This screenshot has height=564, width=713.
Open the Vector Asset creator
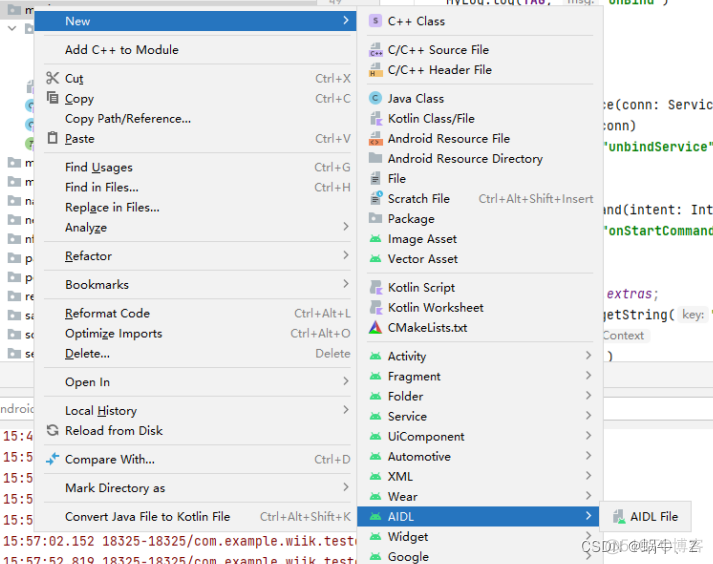click(x=422, y=259)
